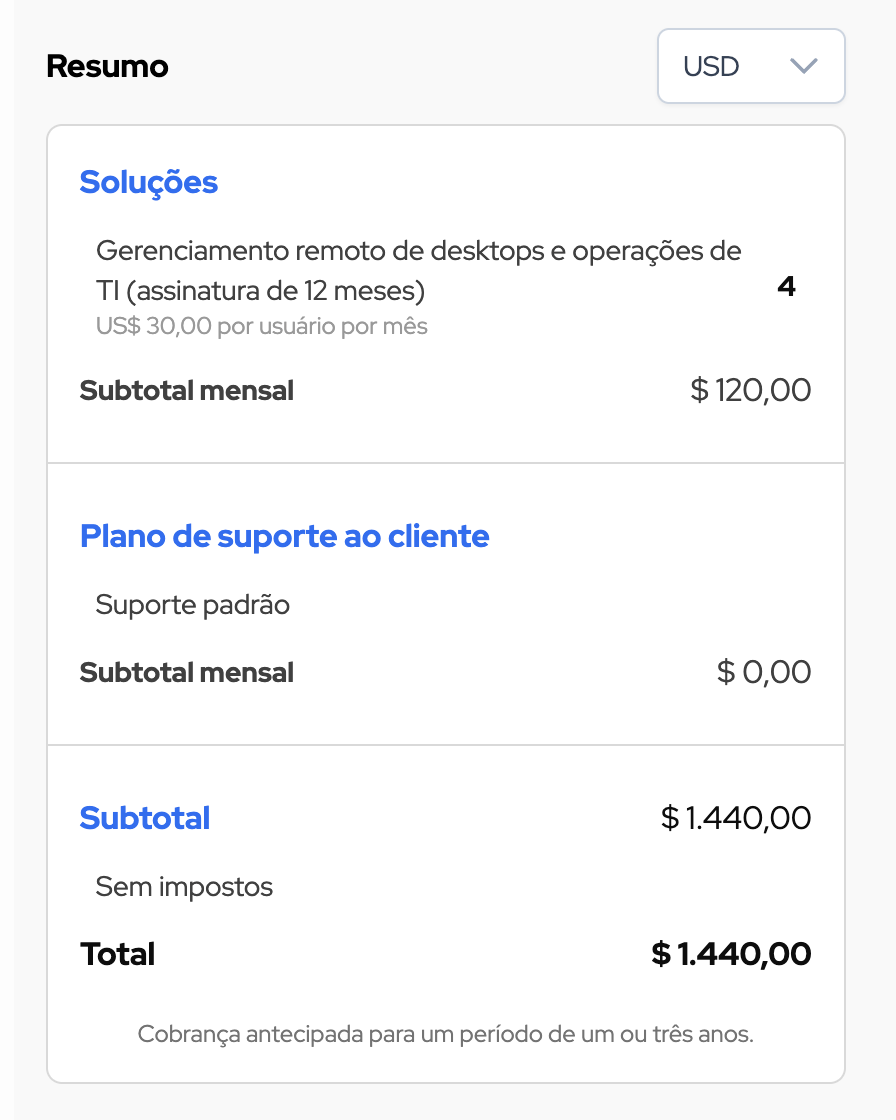Click the US$ 30,00 por usuário note
The height and width of the screenshot is (1120, 896).
click(261, 326)
